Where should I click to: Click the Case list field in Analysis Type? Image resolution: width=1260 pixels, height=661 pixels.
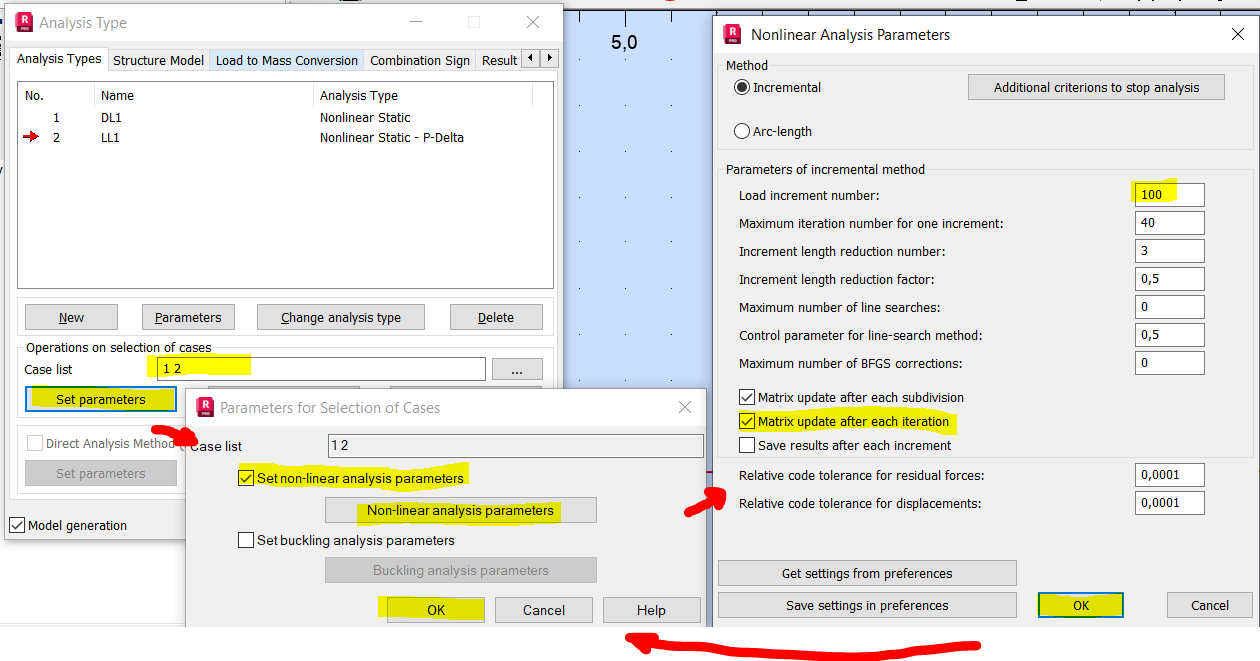click(x=320, y=369)
